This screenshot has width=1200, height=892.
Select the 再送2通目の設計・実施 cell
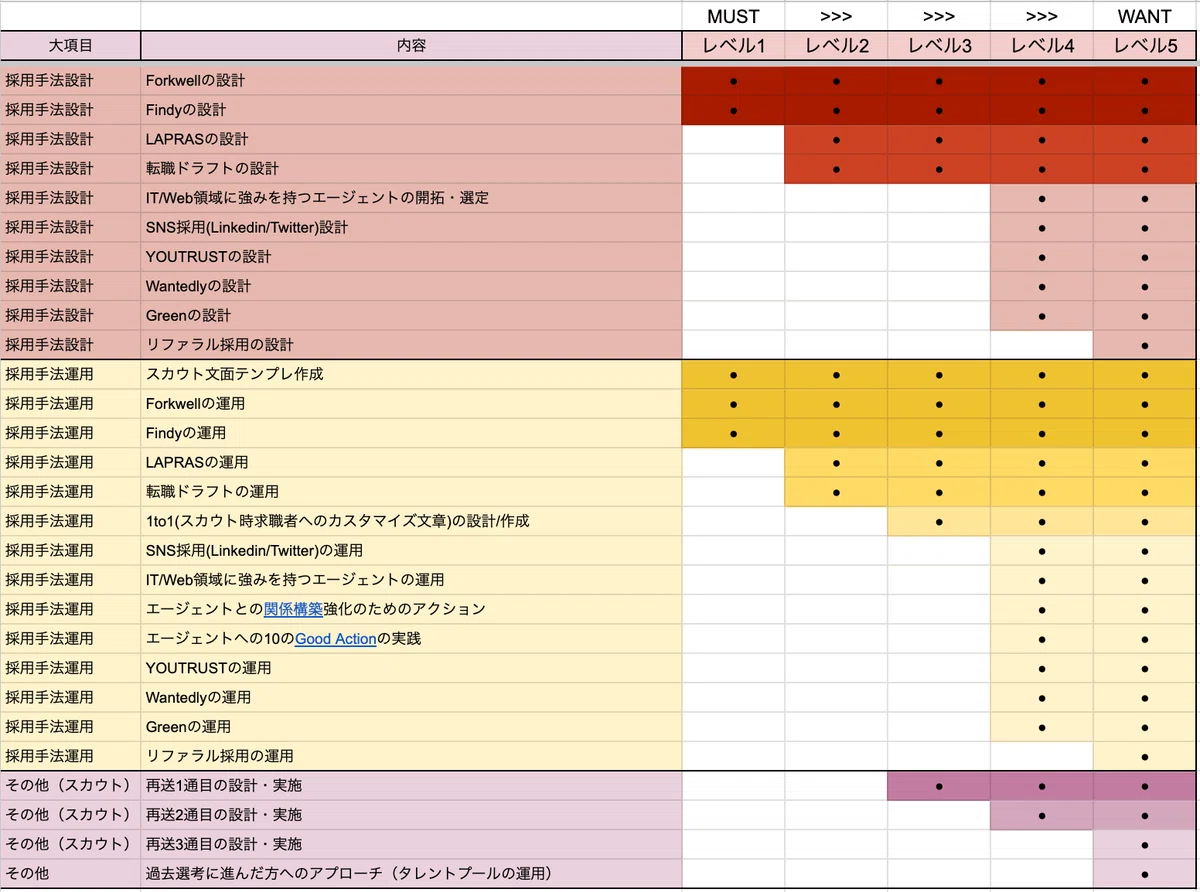point(411,815)
